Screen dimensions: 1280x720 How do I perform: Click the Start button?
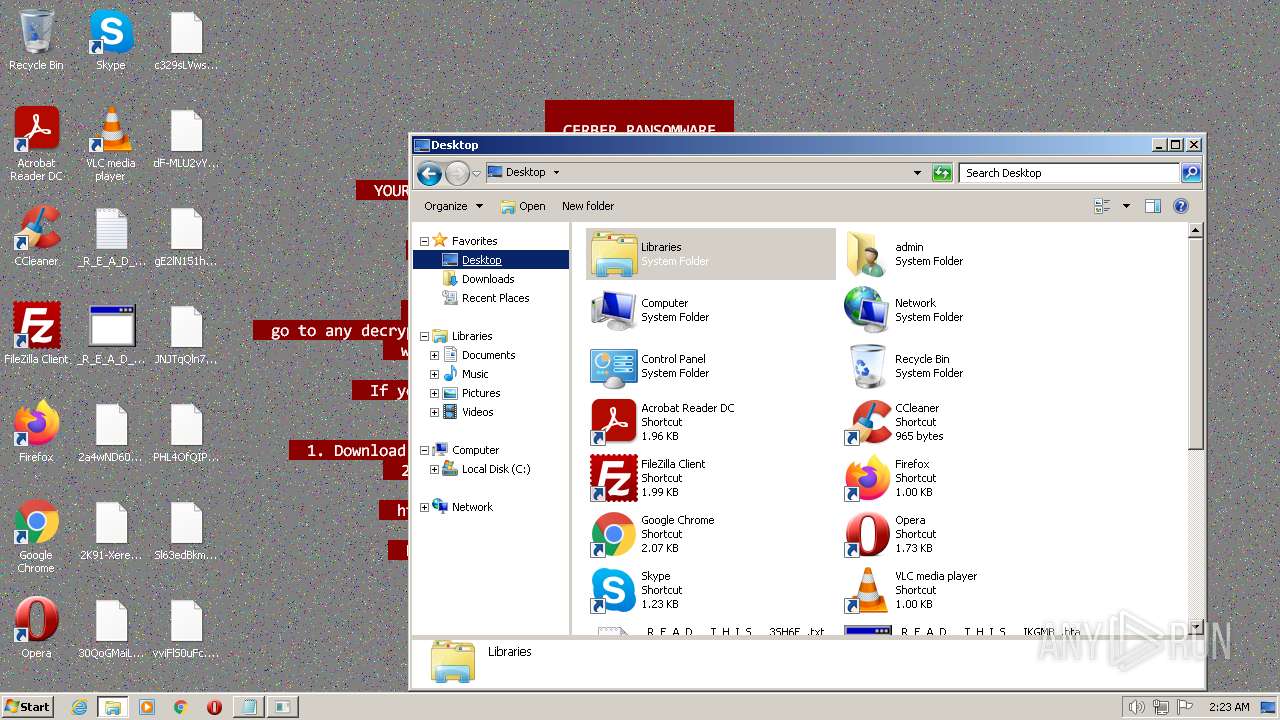click(27, 707)
